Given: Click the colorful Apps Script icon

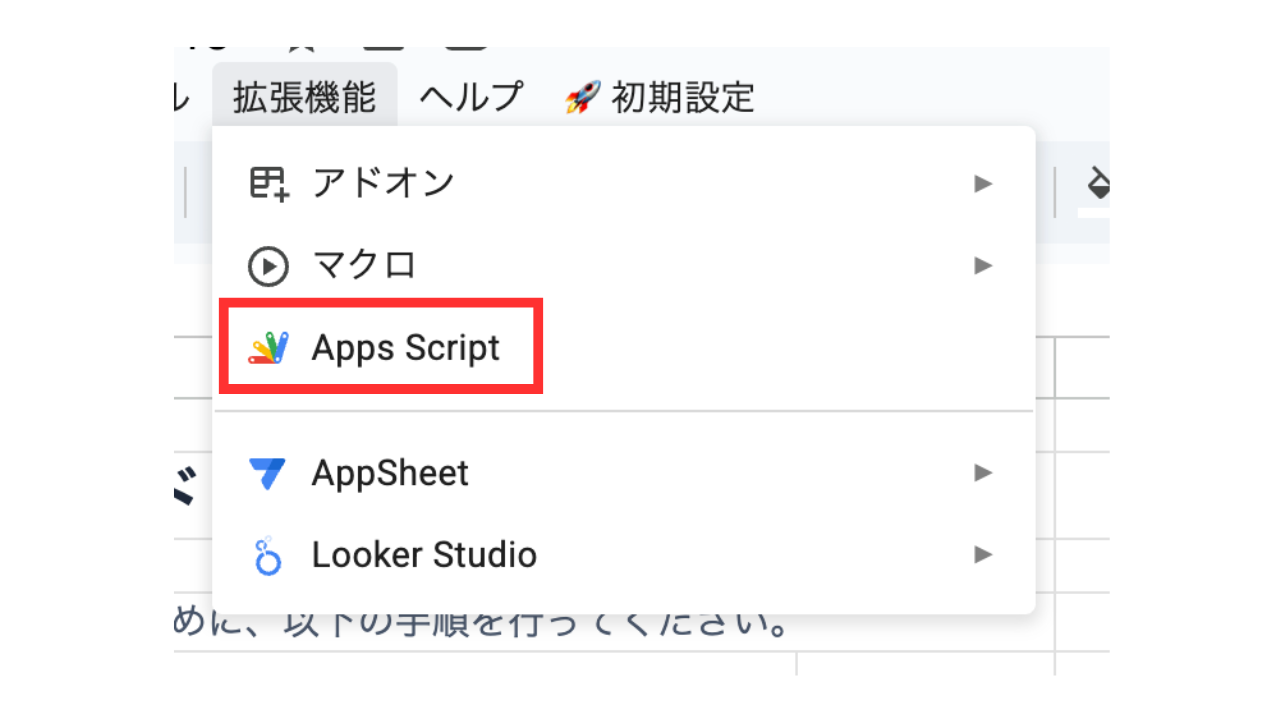Looking at the screenshot, I should [x=269, y=349].
